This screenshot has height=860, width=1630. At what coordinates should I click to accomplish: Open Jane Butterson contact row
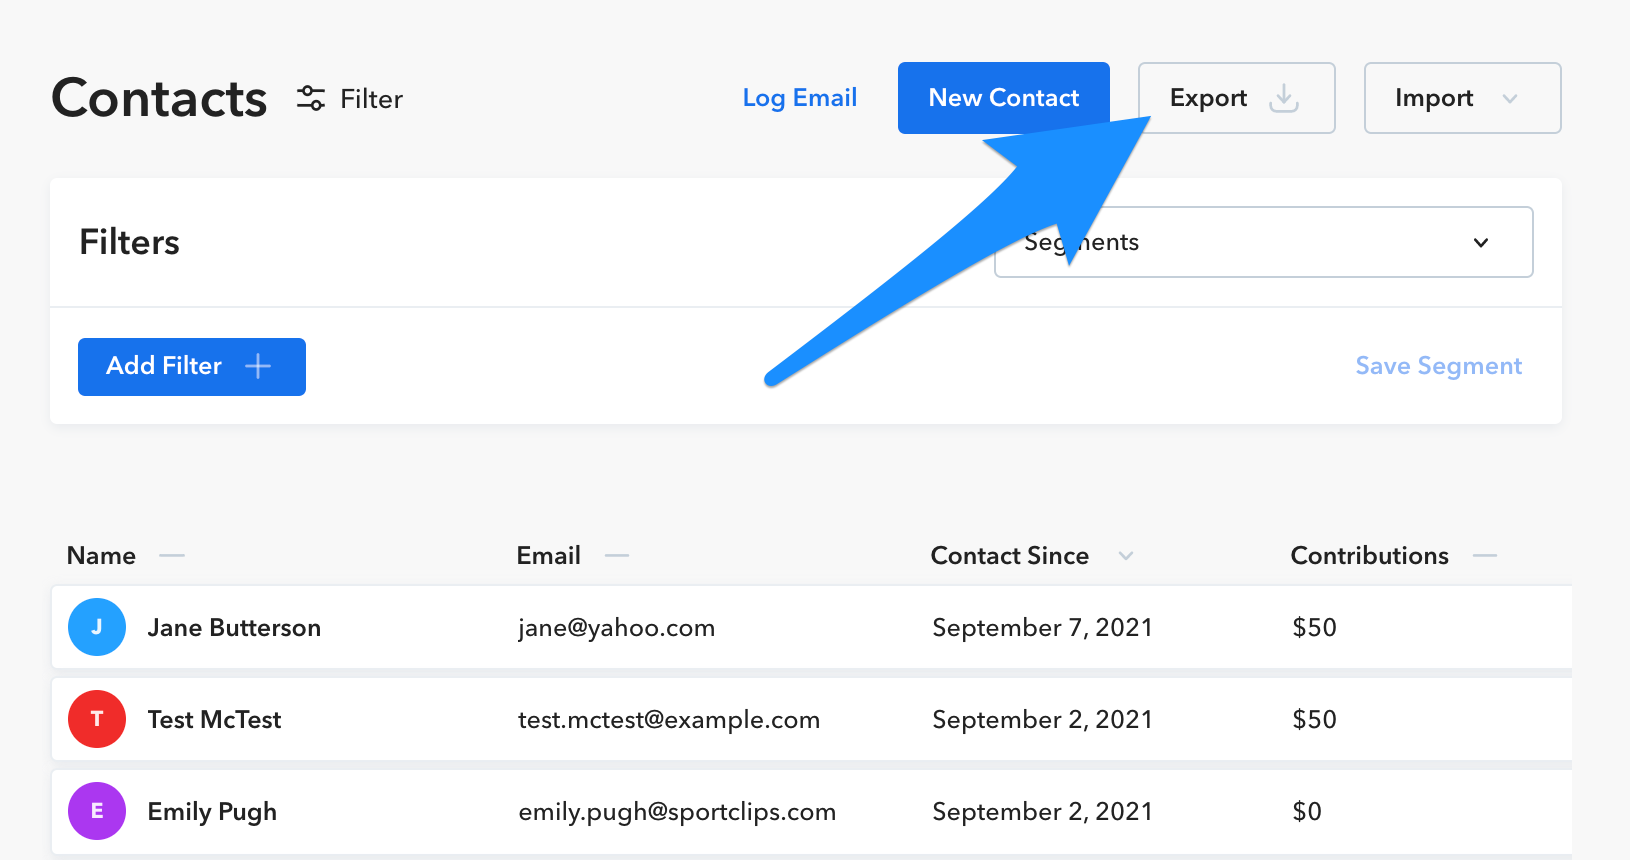[811, 627]
